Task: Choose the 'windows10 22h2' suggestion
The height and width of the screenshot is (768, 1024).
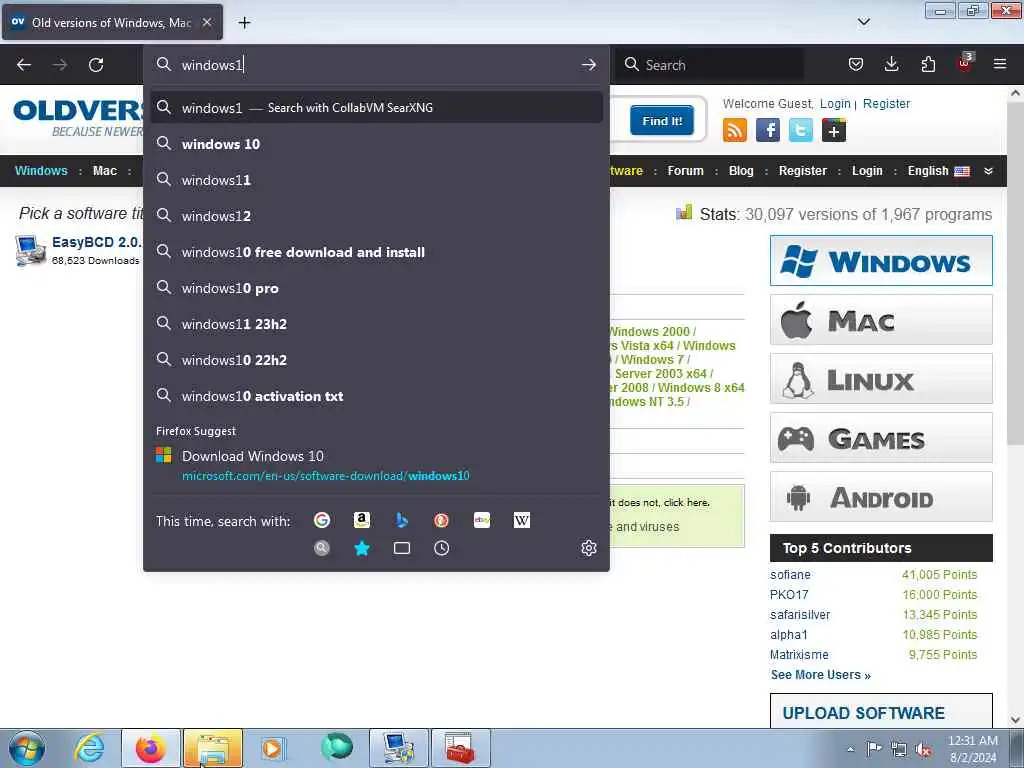Action: pyautogui.click(x=376, y=360)
